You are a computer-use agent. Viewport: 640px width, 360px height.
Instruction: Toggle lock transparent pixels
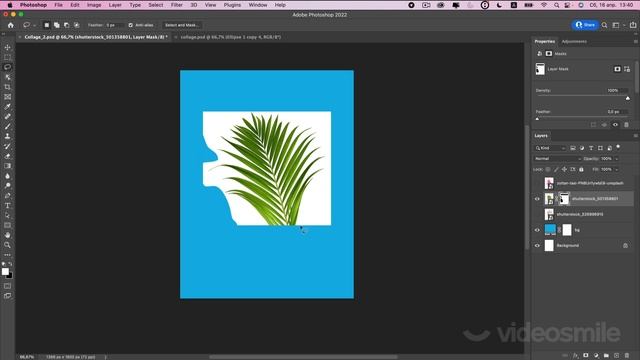(548, 169)
